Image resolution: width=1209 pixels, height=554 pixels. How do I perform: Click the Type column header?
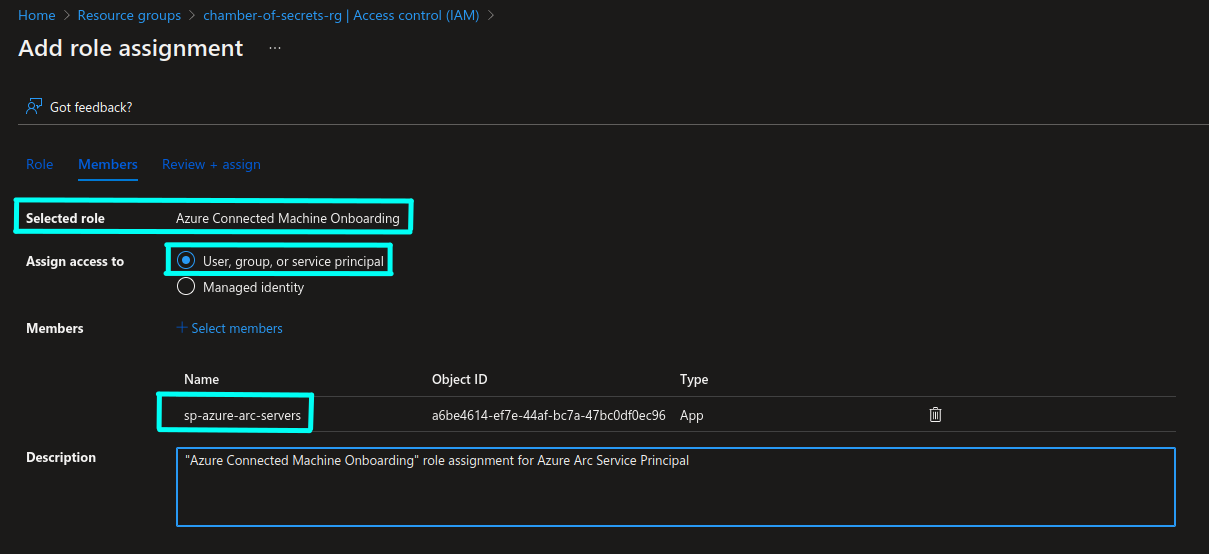(694, 379)
